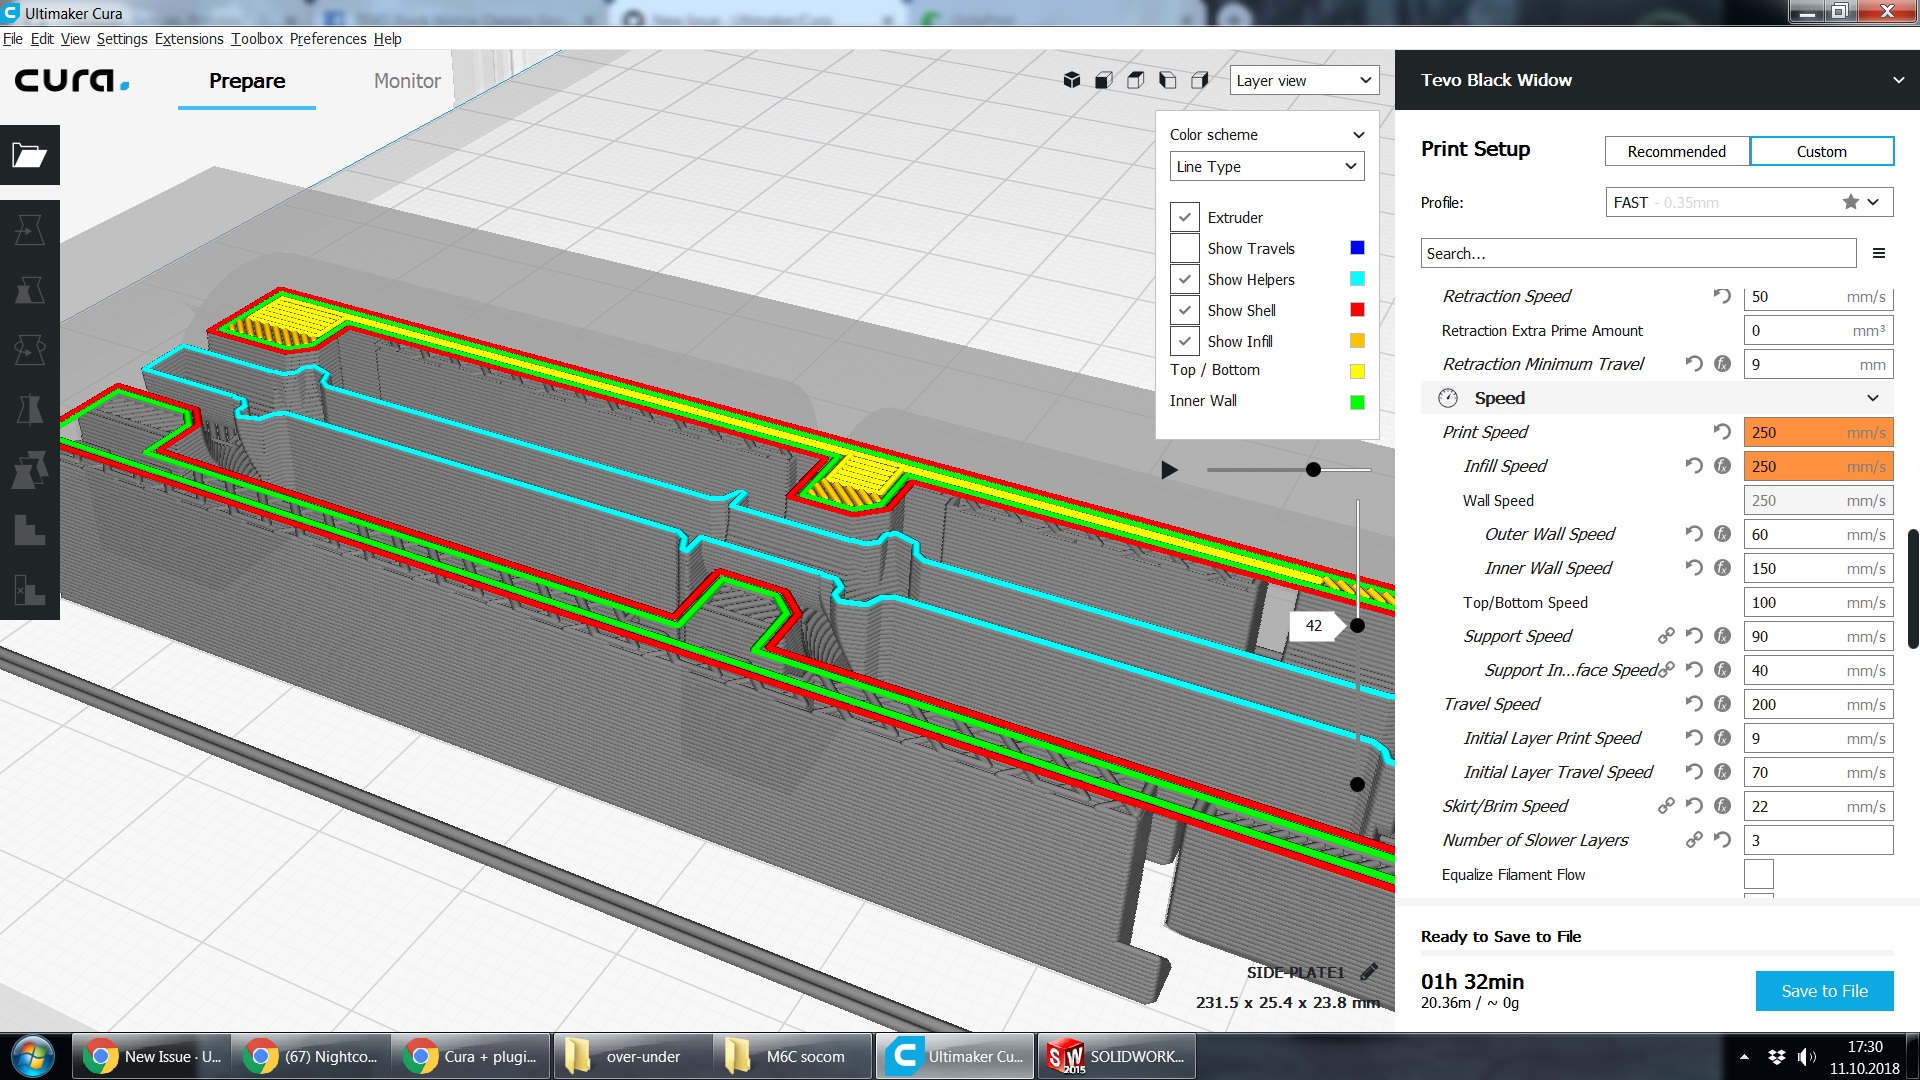Enable the Show Travels checkbox
1920x1080 pixels.
pyautogui.click(x=1185, y=248)
